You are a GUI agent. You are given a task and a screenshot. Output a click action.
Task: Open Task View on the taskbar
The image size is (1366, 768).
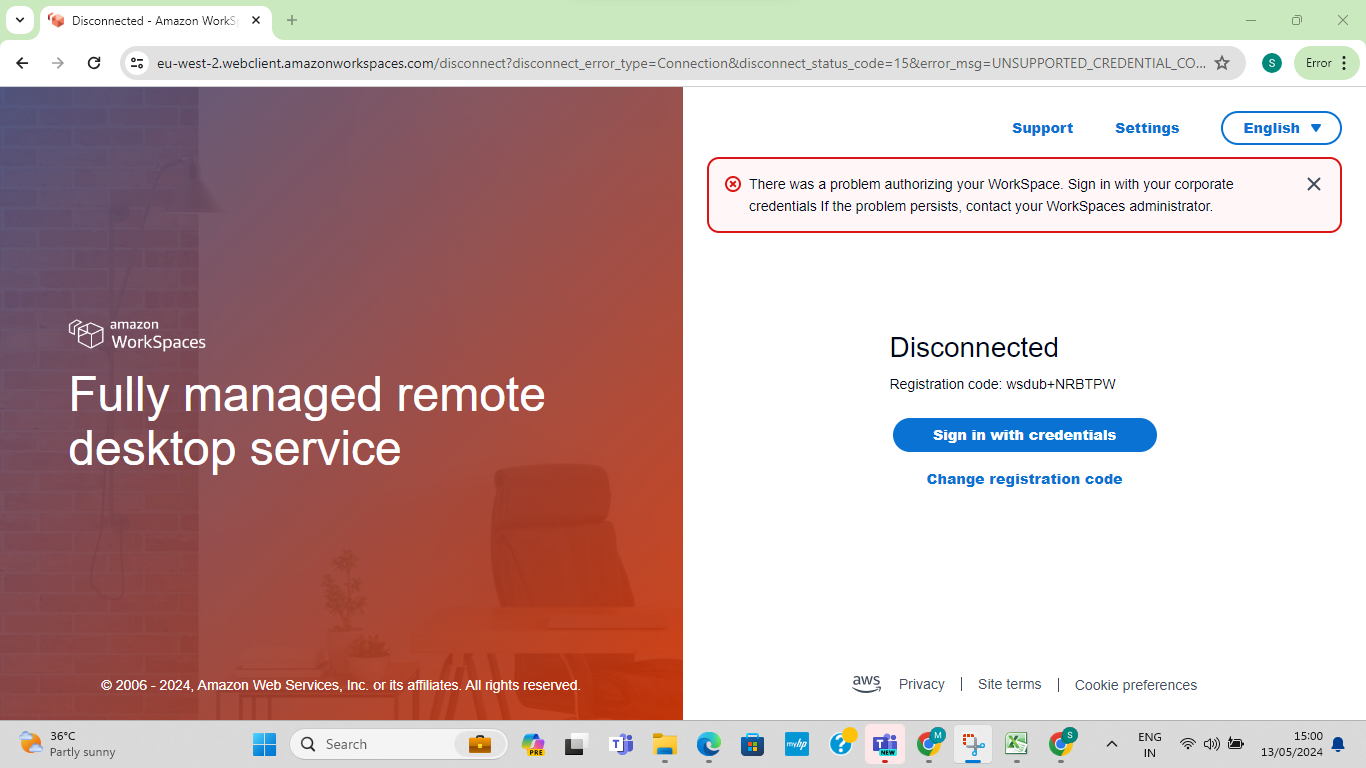click(575, 744)
